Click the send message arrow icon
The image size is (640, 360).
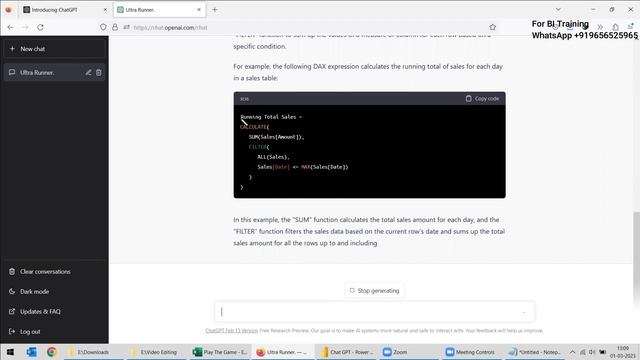(524, 312)
